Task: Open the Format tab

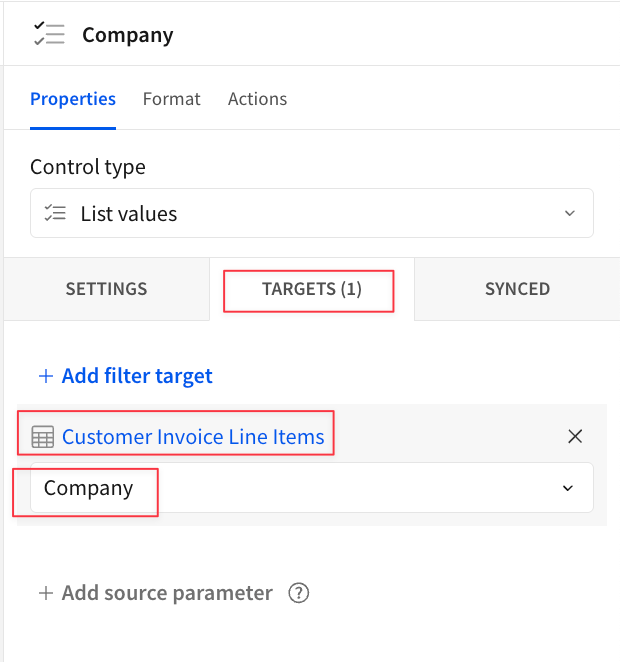Action: click(171, 99)
